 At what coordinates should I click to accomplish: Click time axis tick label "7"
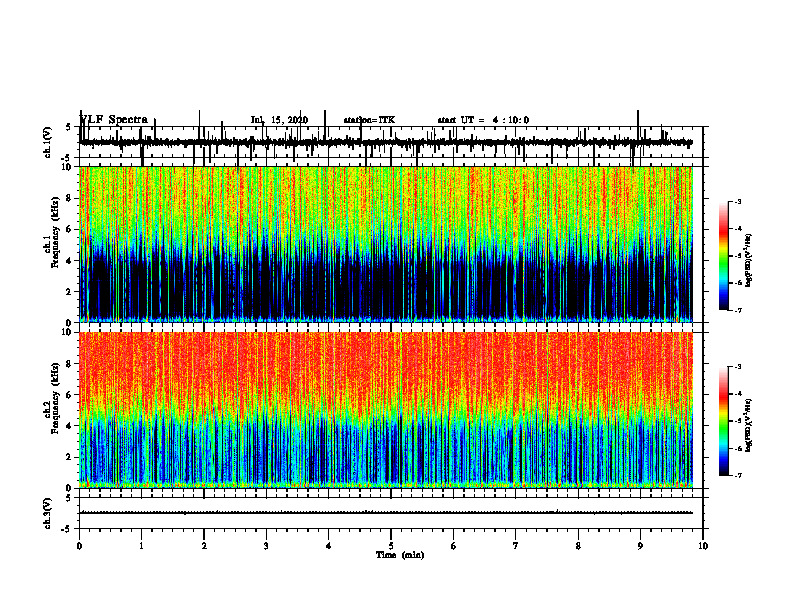point(516,546)
